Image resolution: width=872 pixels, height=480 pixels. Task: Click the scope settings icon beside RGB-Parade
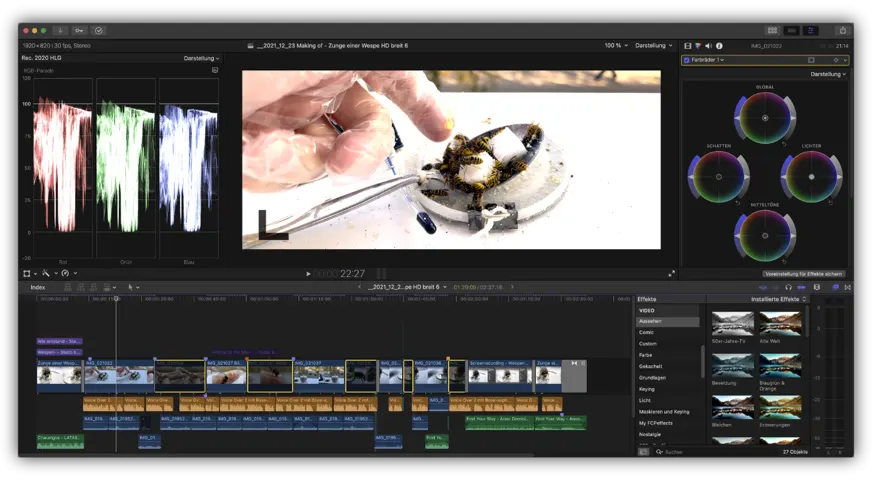[x=215, y=71]
